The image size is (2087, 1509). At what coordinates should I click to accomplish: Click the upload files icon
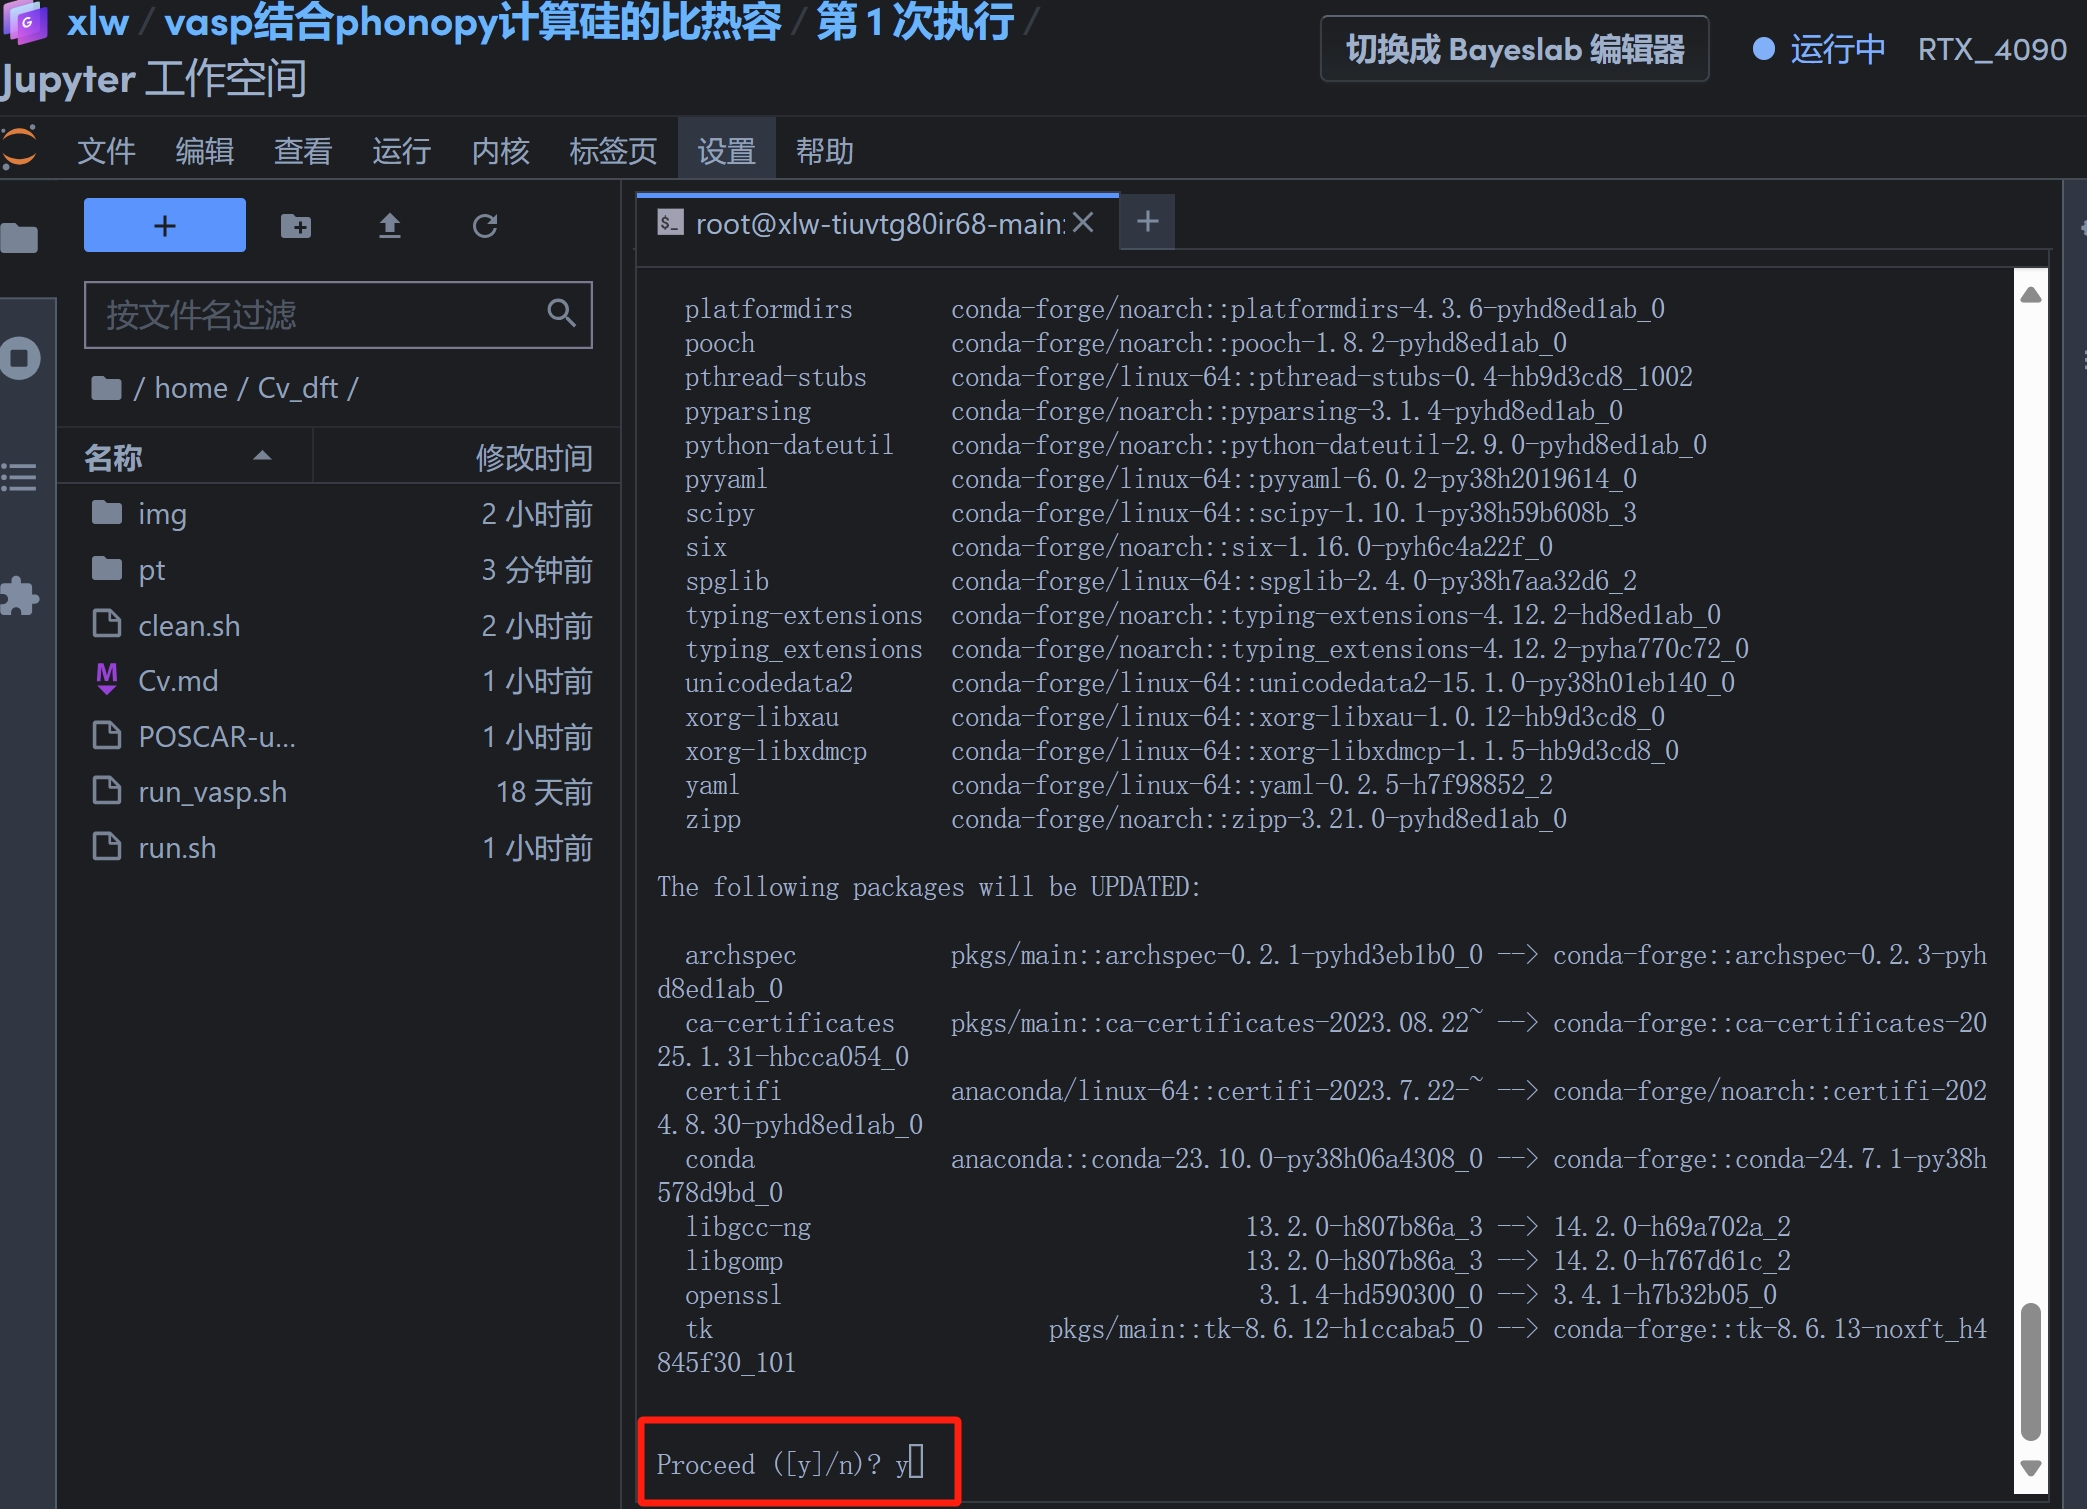point(390,226)
